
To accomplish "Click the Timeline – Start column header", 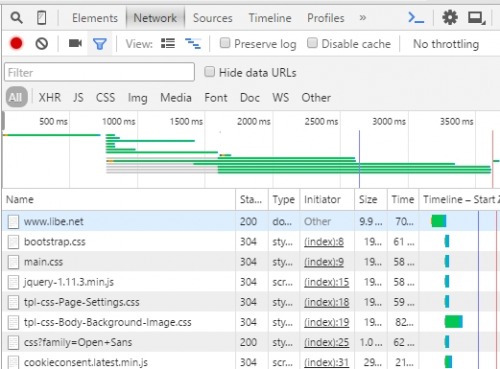I will (x=459, y=199).
